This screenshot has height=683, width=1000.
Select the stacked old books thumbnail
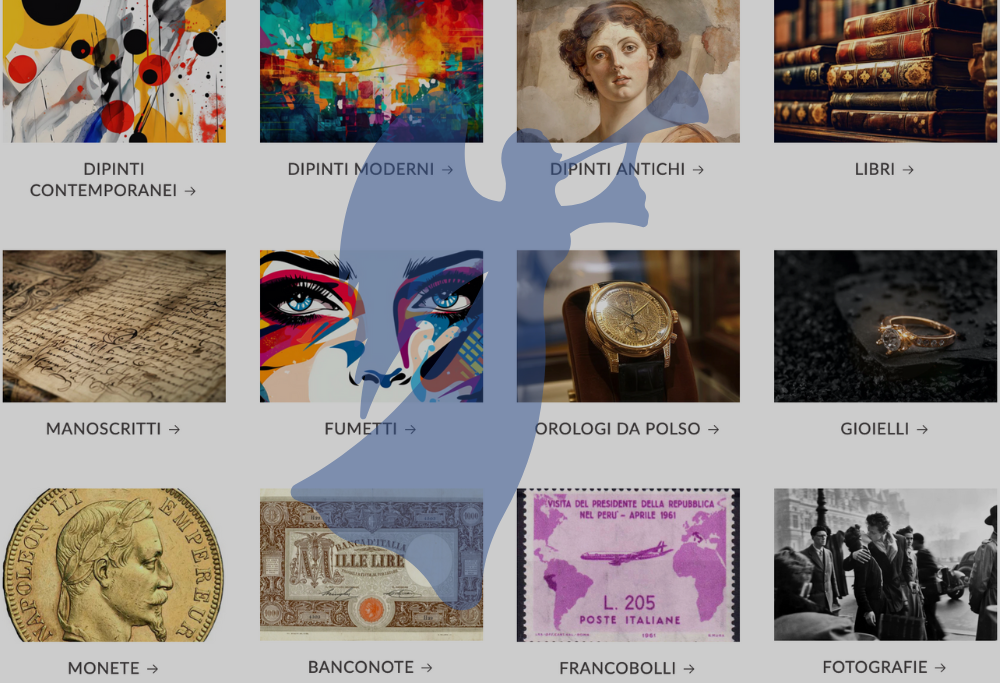[885, 71]
